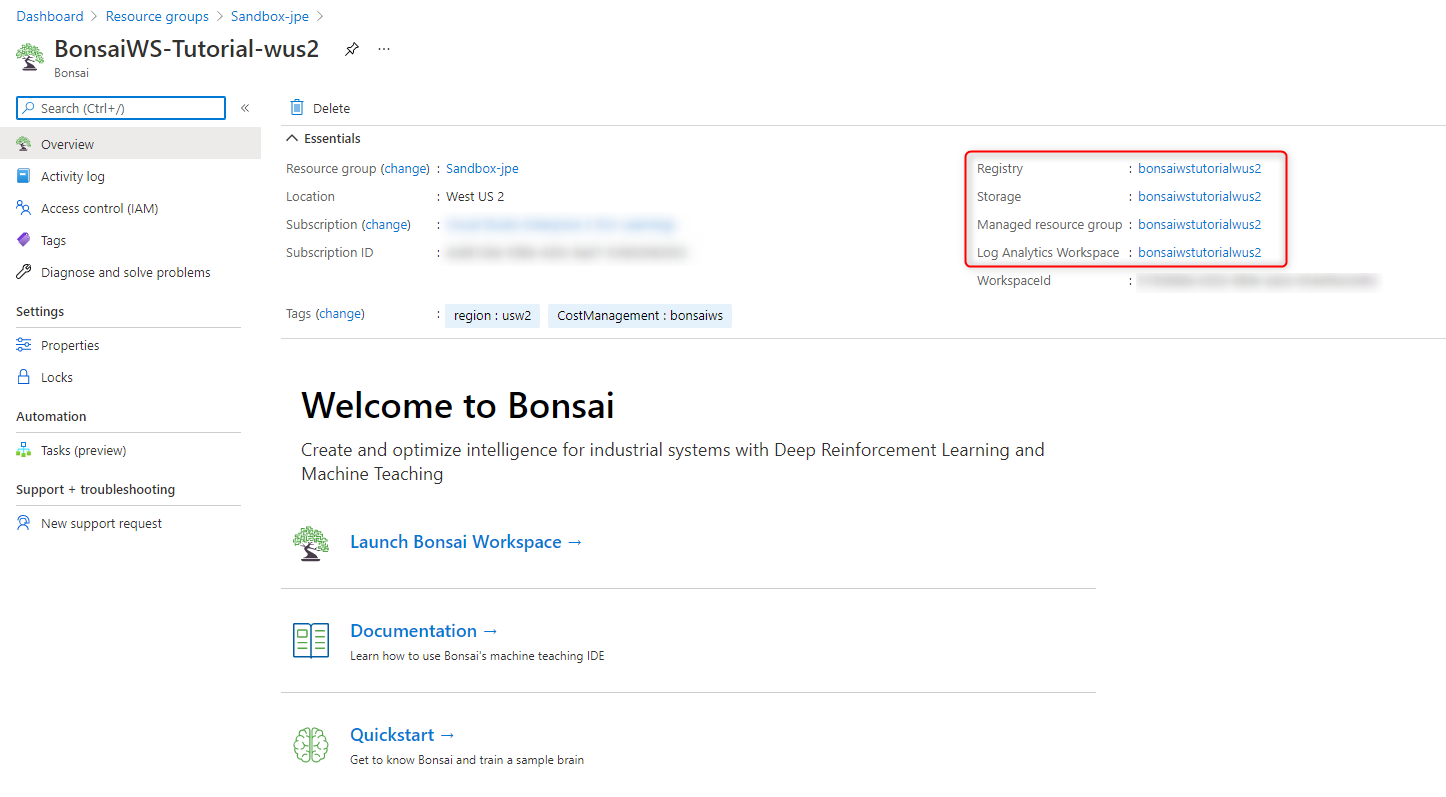Click the Bonsai tree icon beside Launch link
This screenshot has width=1446, height=797.
click(x=311, y=543)
